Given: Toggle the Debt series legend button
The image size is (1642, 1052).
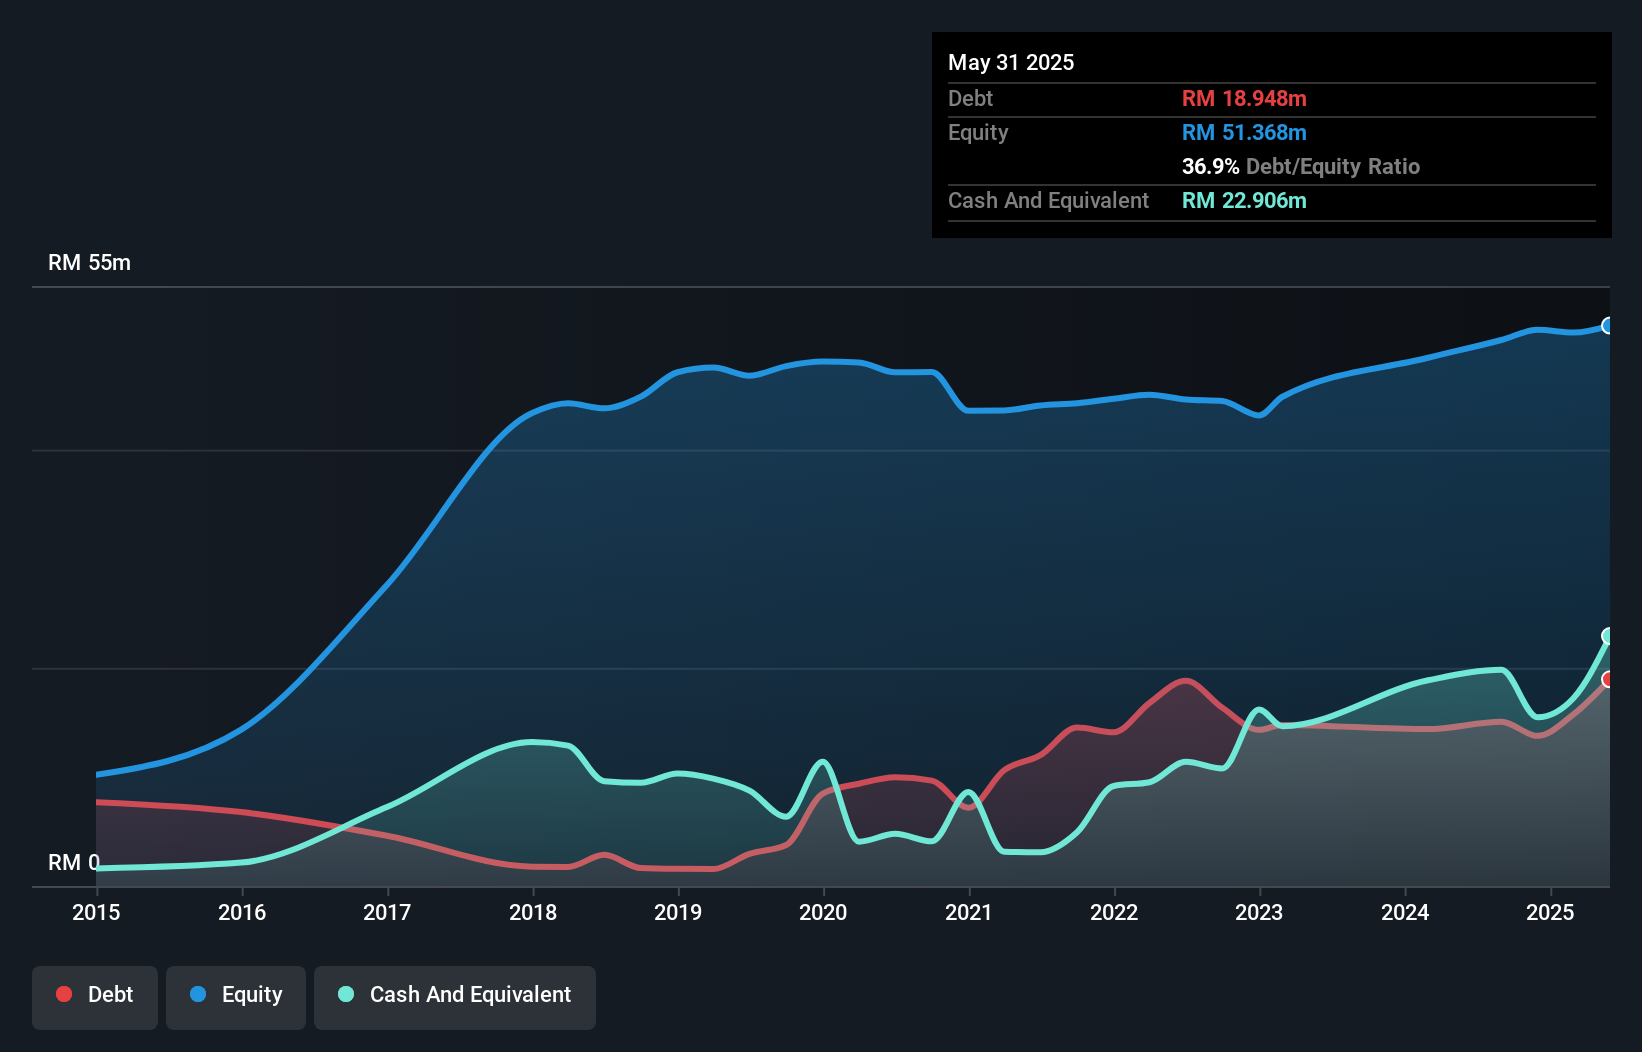Looking at the screenshot, I should [x=94, y=995].
